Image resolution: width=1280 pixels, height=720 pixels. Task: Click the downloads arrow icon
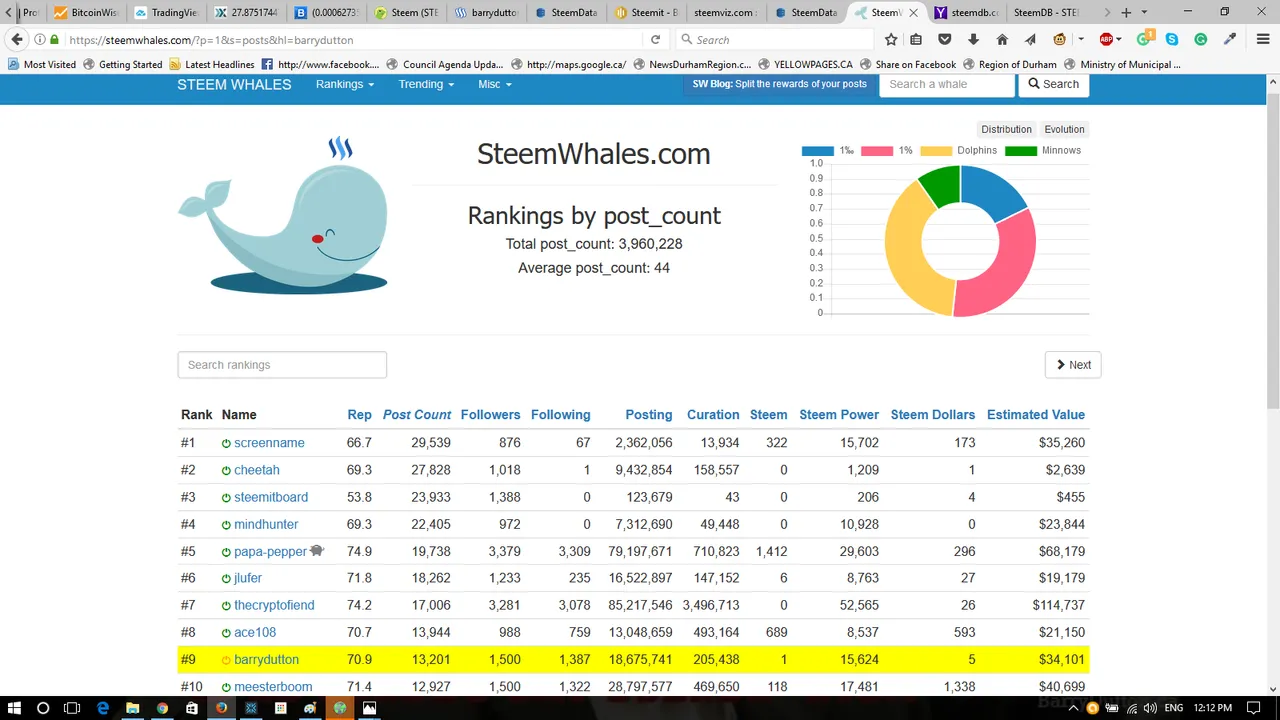973,40
